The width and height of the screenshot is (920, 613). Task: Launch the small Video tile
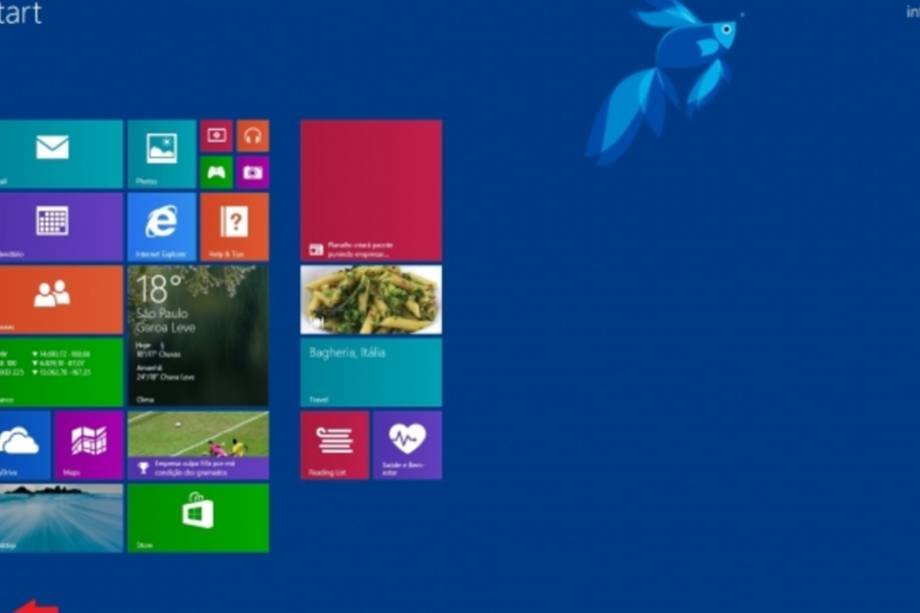click(217, 136)
